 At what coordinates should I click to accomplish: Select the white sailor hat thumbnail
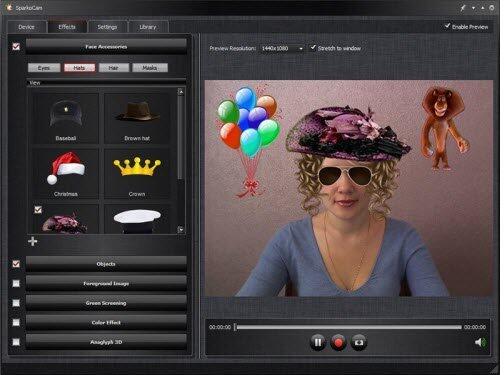tap(137, 219)
